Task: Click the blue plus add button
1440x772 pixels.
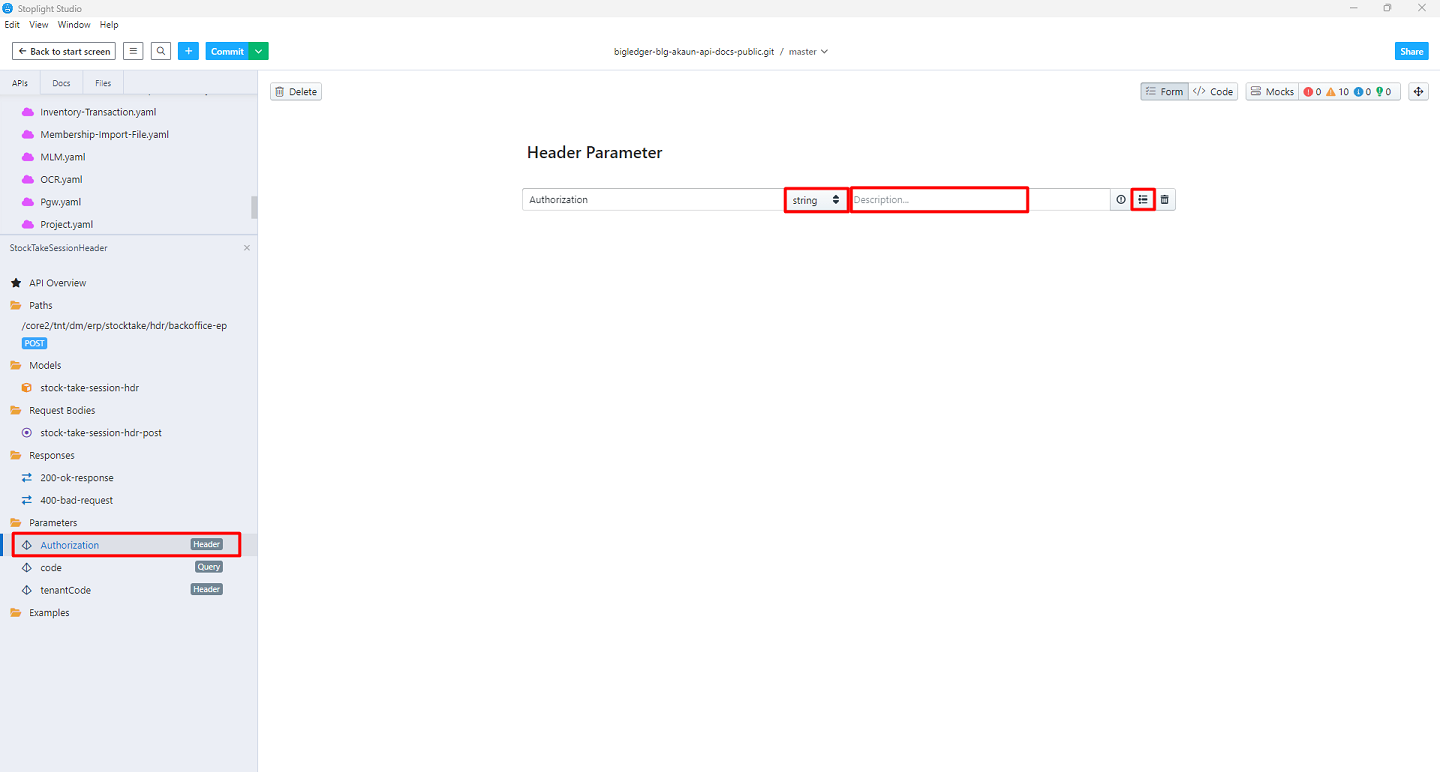Action: point(189,51)
